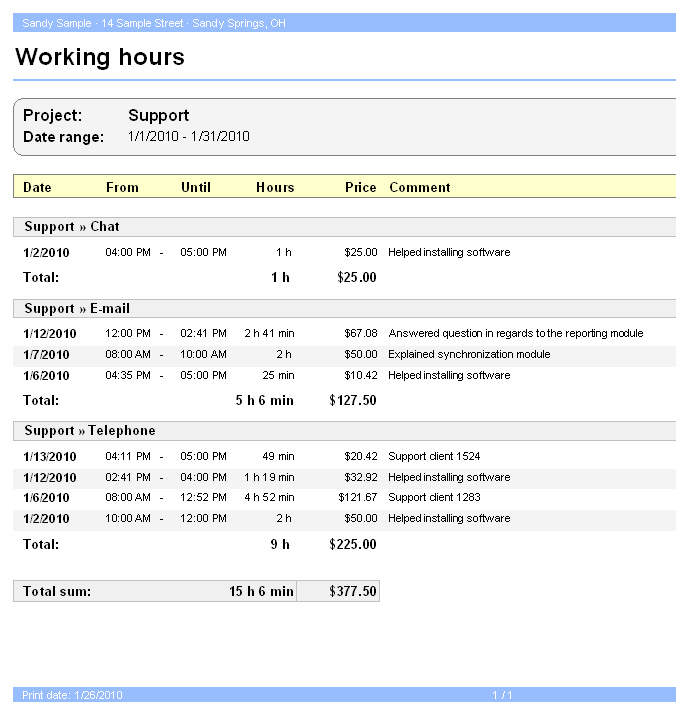Click the total sum price '$377.50'
Screen dimensions: 676x721
(353, 591)
